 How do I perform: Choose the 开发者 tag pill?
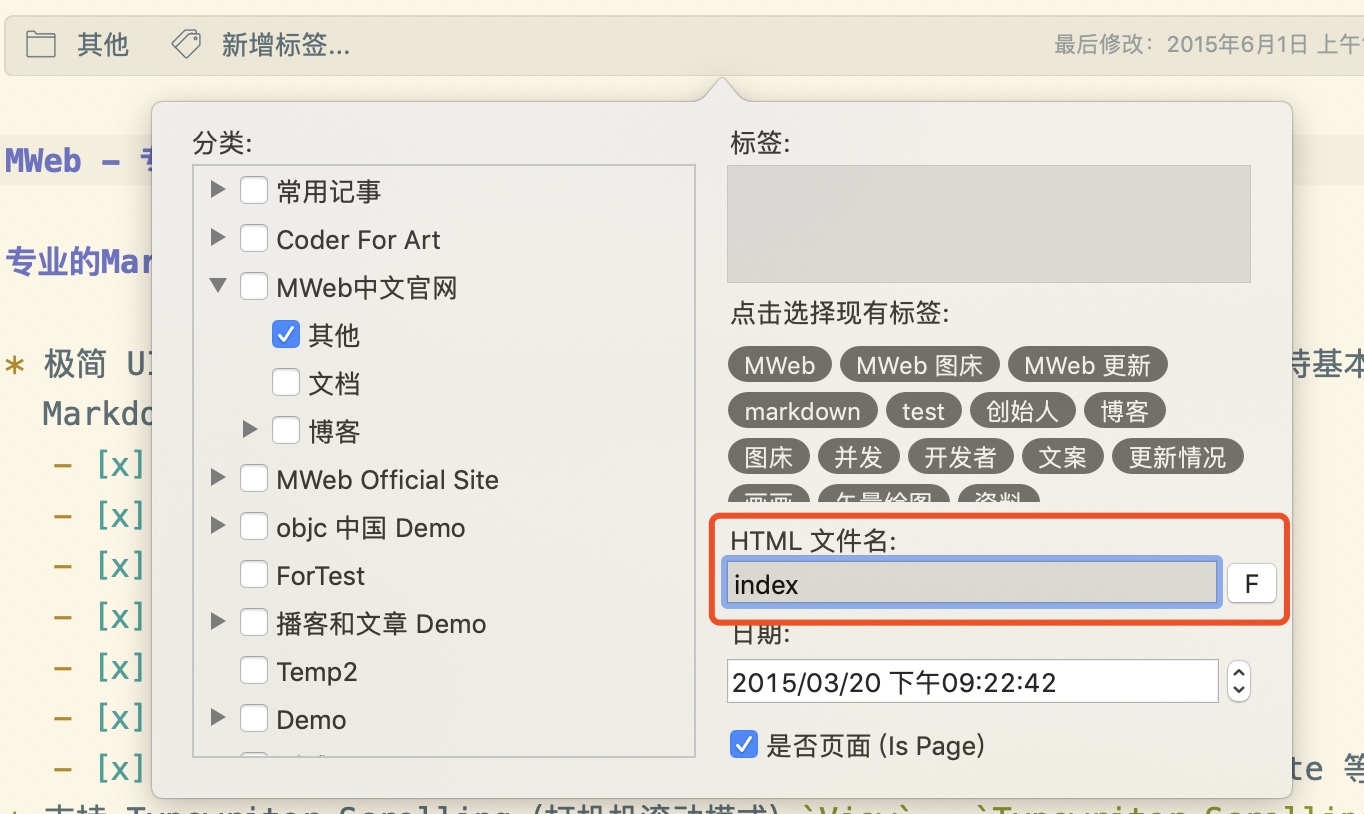tap(960, 458)
